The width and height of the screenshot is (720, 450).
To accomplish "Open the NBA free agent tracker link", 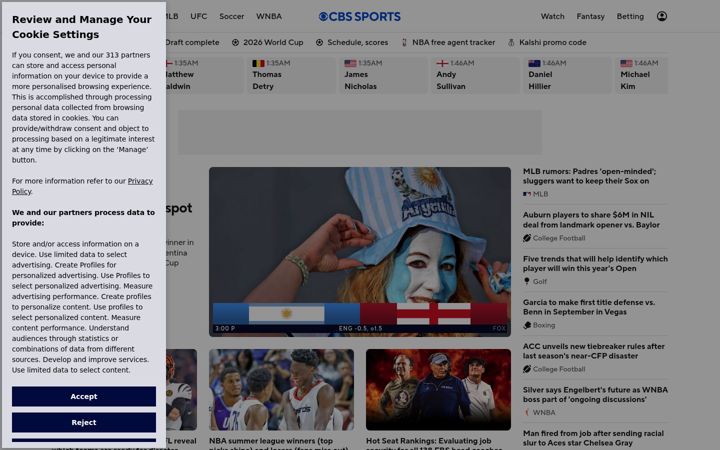I will pos(454,42).
